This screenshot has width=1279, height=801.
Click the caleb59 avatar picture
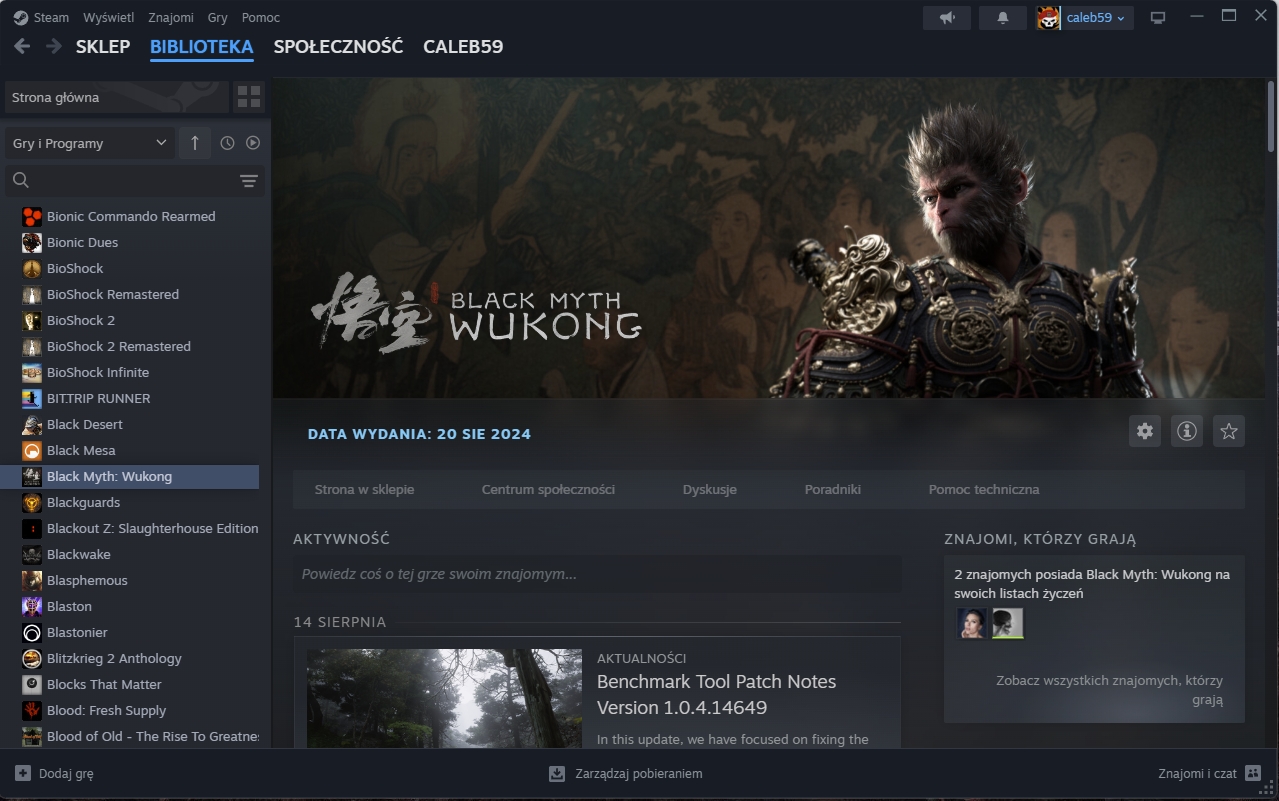[1049, 17]
